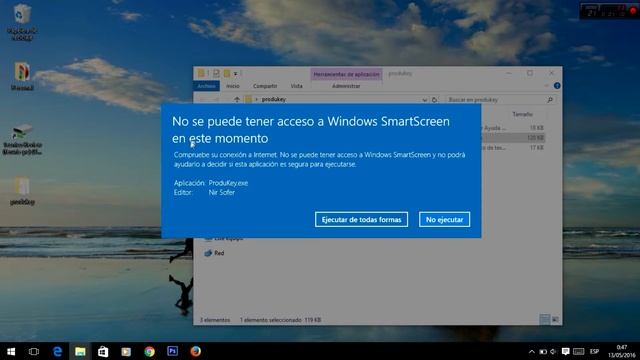Open the taskbar clock and date
This screenshot has height=360, width=640.
tap(621, 351)
